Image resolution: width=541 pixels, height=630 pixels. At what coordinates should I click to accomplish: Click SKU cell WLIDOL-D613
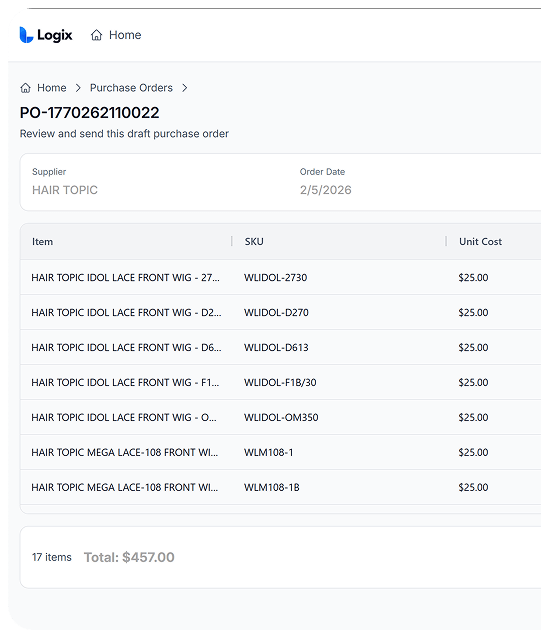pyautogui.click(x=276, y=348)
